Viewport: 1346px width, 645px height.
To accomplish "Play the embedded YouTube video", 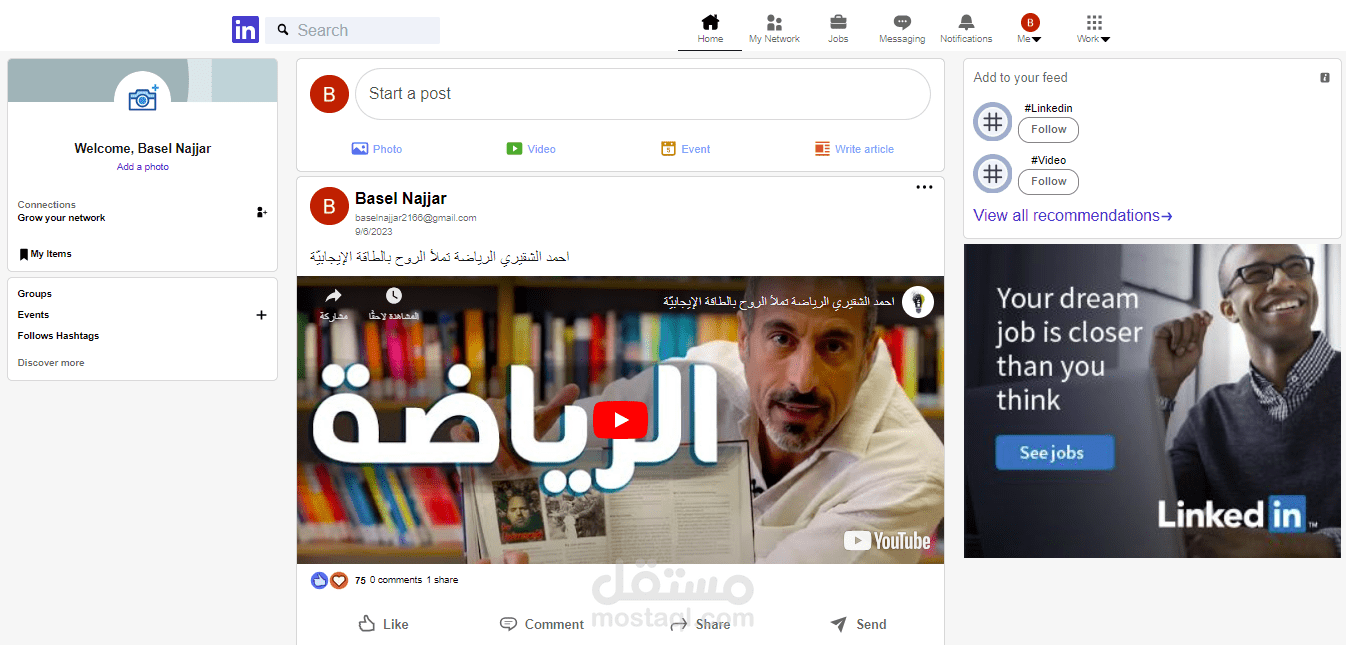I will 620,420.
